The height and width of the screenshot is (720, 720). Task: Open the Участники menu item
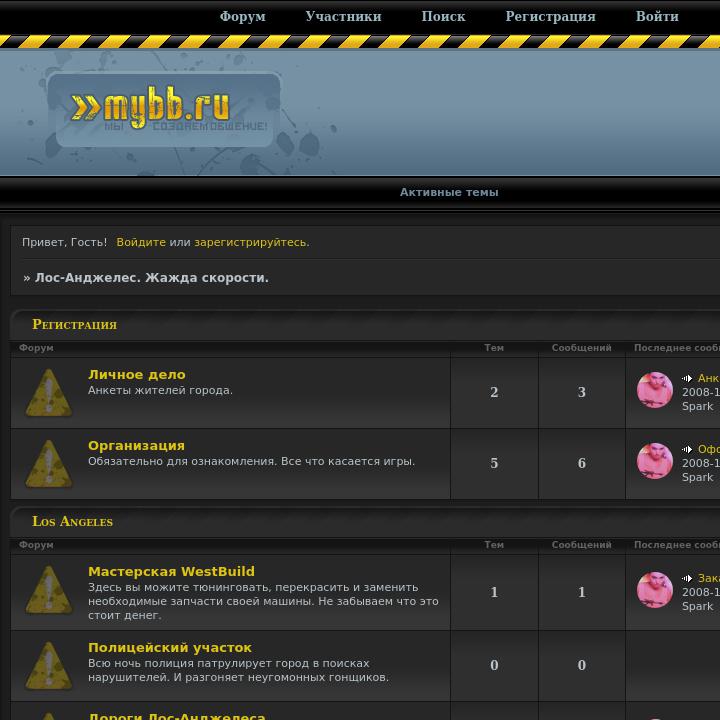point(343,17)
